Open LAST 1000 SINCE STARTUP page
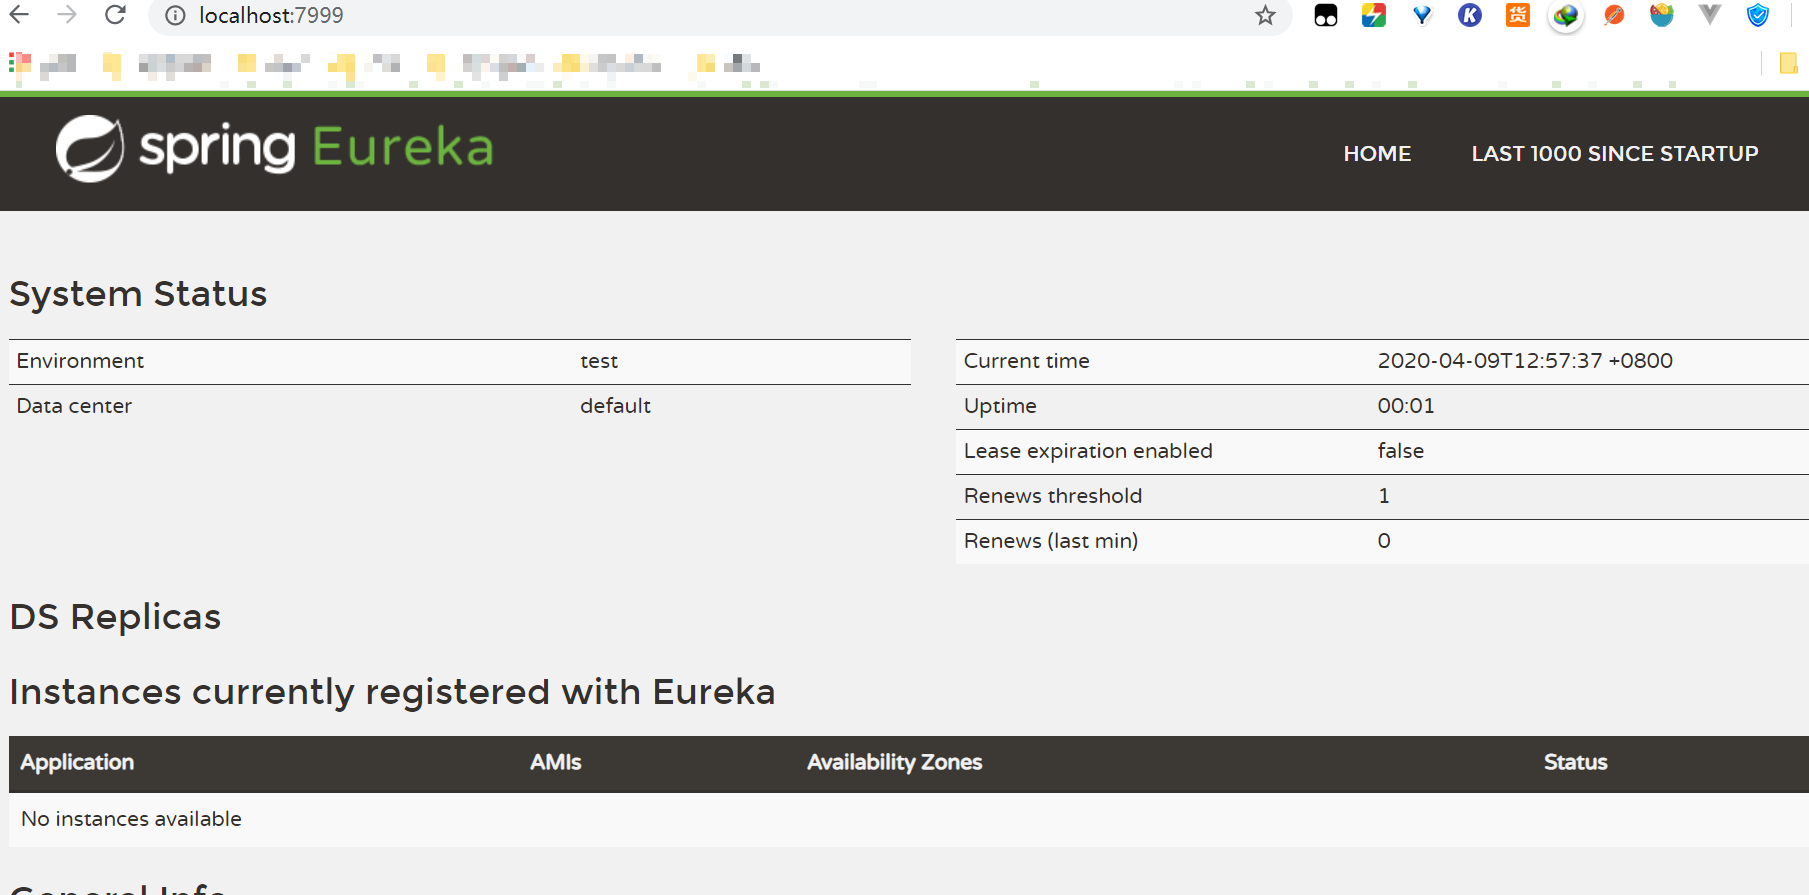1809x895 pixels. [x=1614, y=154]
